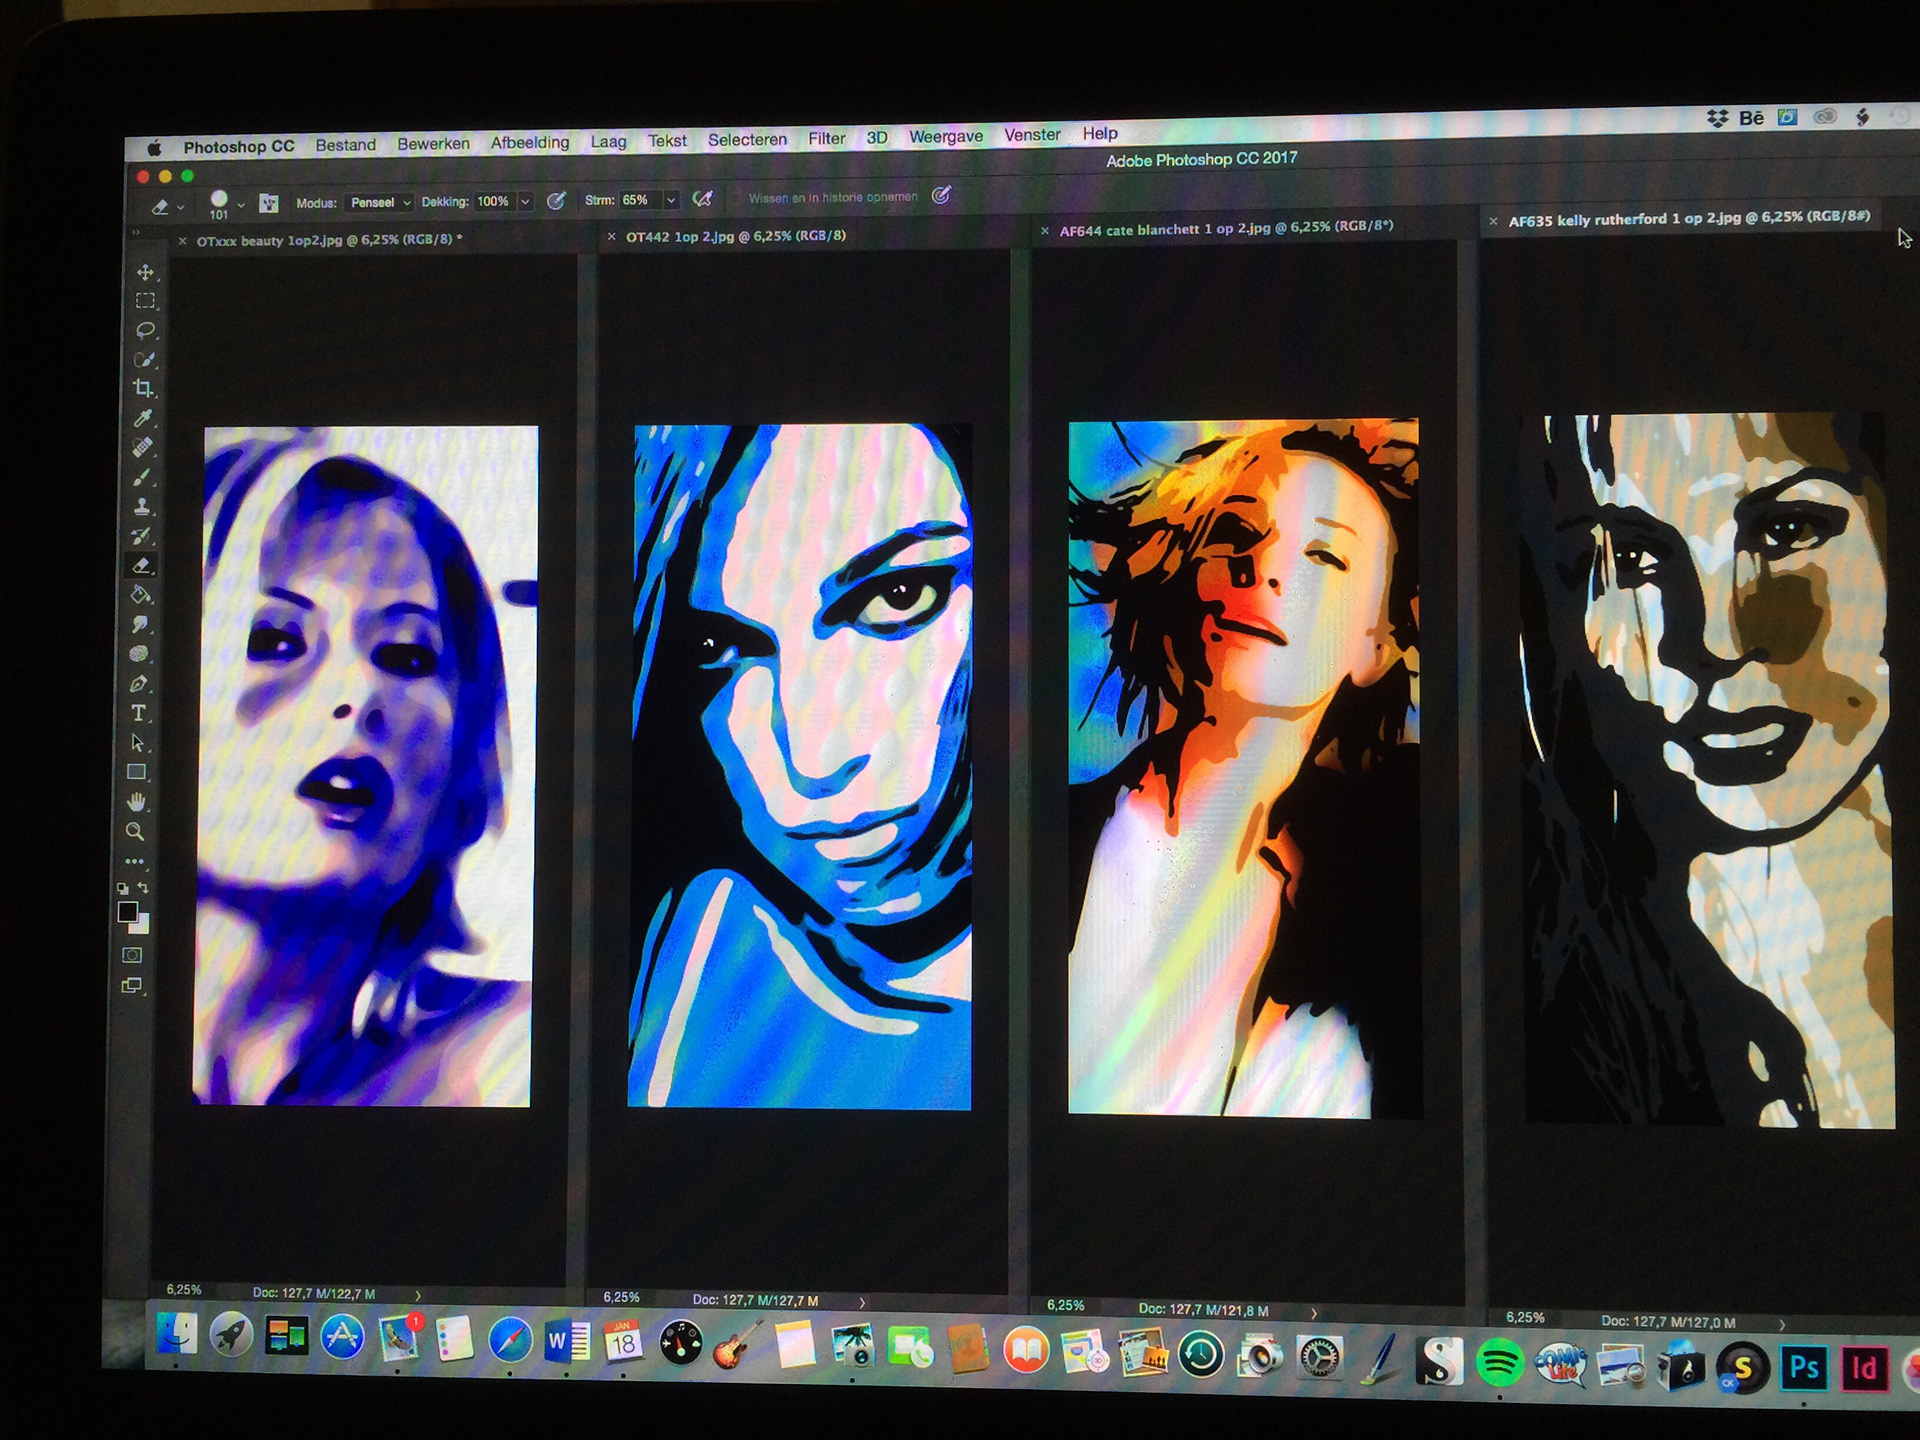This screenshot has height=1440, width=1920.
Task: Click the black foreground color swatch
Action: pyautogui.click(x=127, y=912)
